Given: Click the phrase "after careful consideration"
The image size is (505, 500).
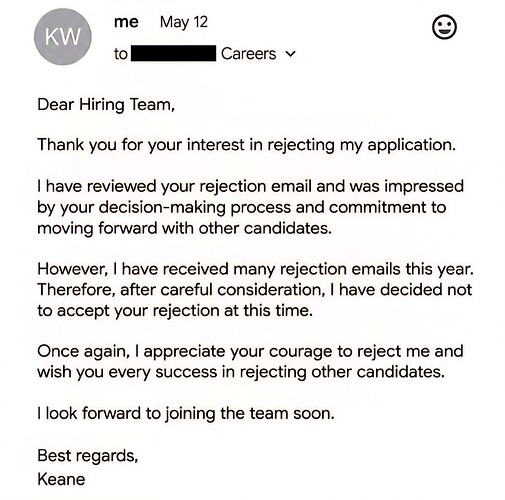Looking at the screenshot, I should (223, 290).
